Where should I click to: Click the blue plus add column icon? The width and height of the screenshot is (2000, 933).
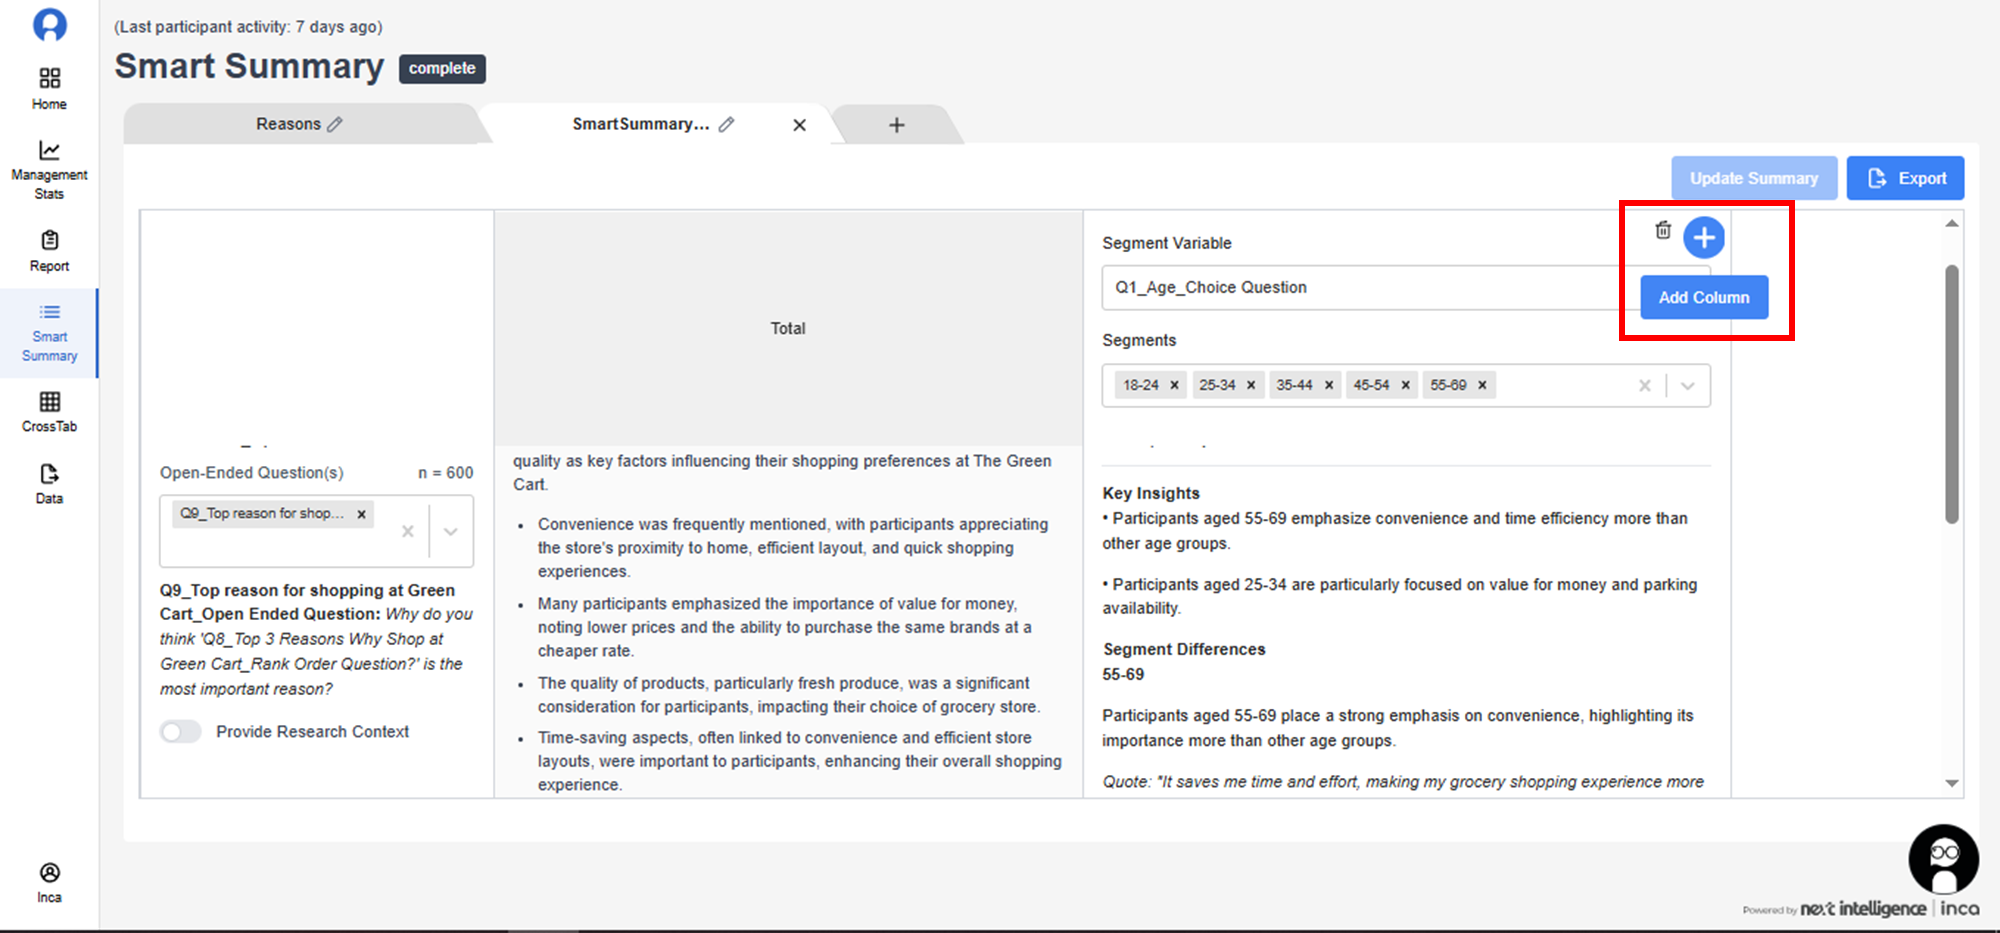pos(1703,238)
